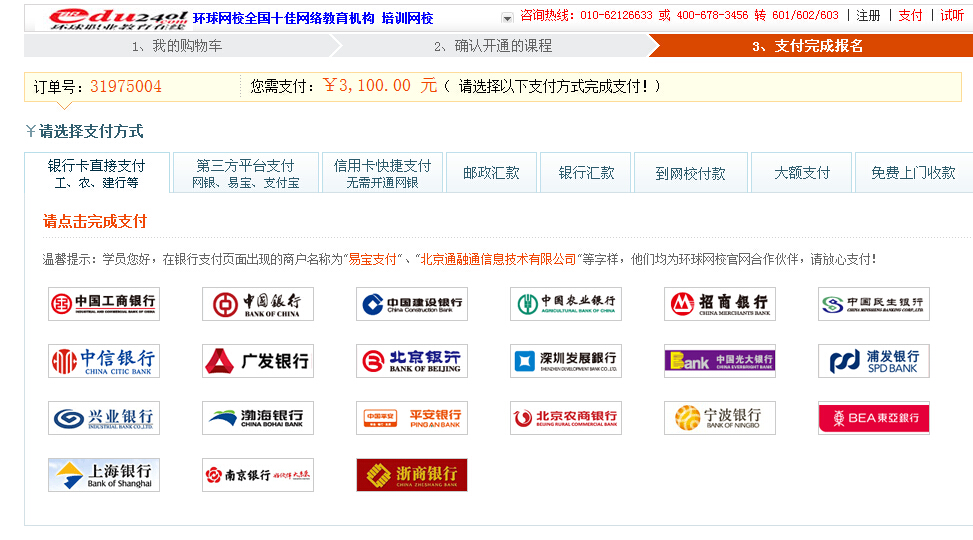
Task: Choose Bank of Ningbo logo
Action: pos(719,418)
